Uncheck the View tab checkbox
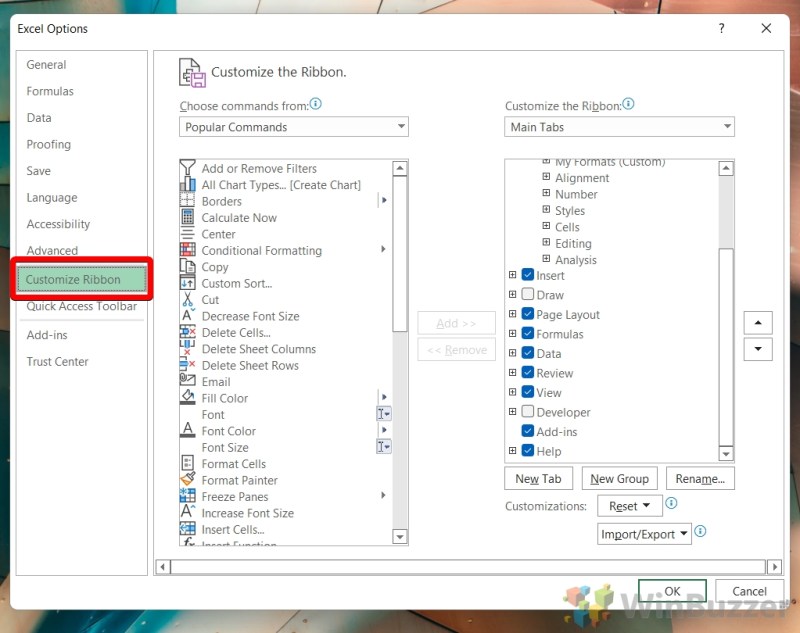 (x=528, y=392)
